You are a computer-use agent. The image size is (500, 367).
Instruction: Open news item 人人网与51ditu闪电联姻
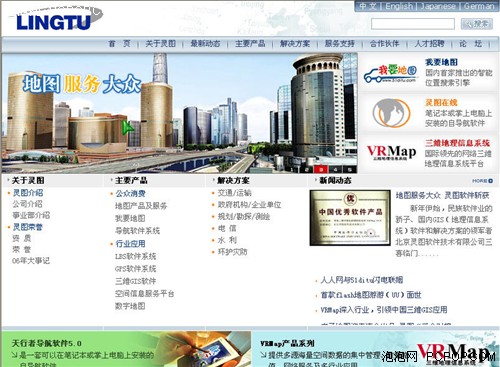pos(362,280)
